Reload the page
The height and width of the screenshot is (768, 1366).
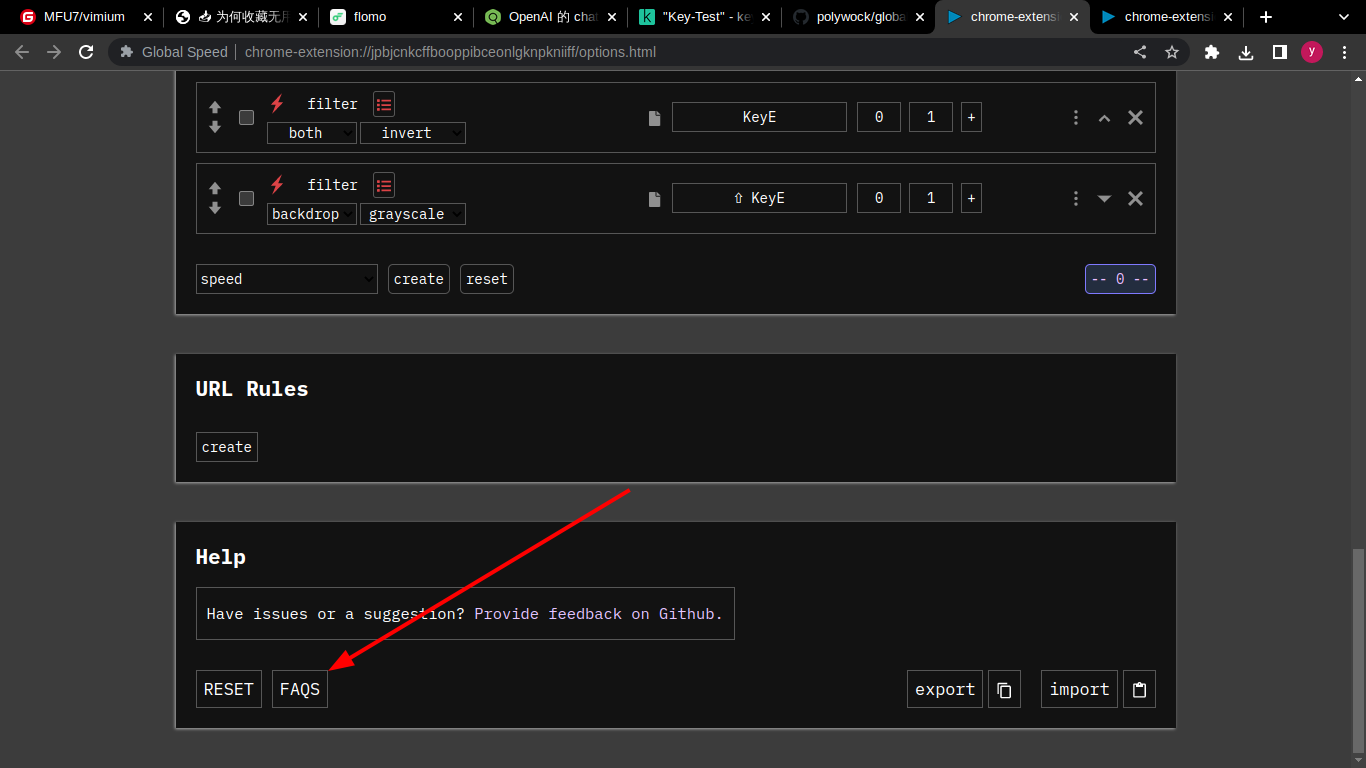pos(86,52)
